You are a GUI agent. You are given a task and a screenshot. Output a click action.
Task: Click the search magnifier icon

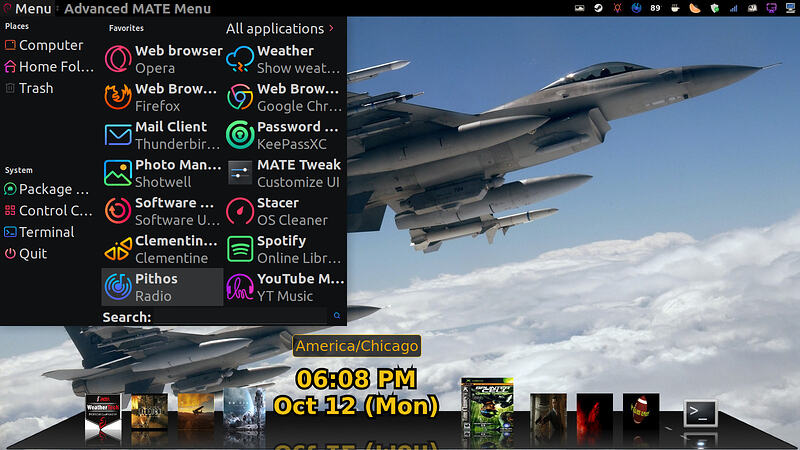tap(337, 316)
